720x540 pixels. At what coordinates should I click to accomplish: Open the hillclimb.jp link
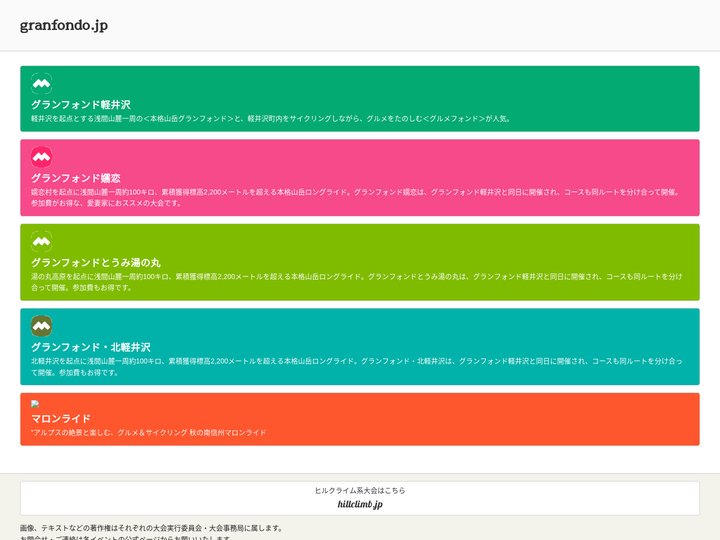[x=360, y=504]
